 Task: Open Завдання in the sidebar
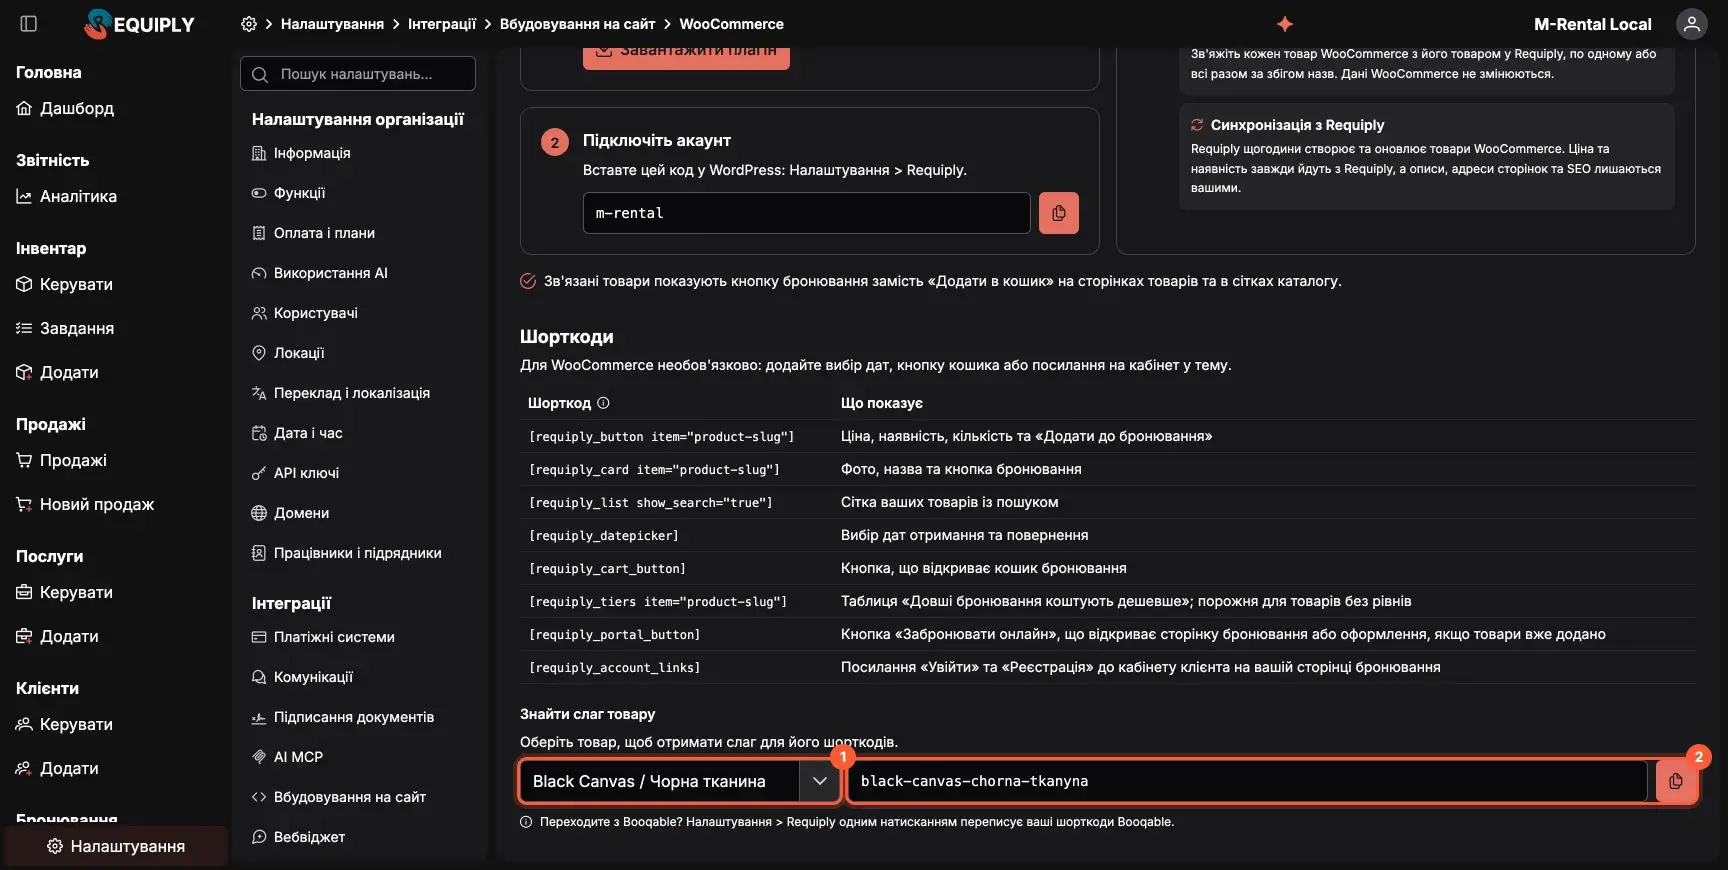[65, 328]
